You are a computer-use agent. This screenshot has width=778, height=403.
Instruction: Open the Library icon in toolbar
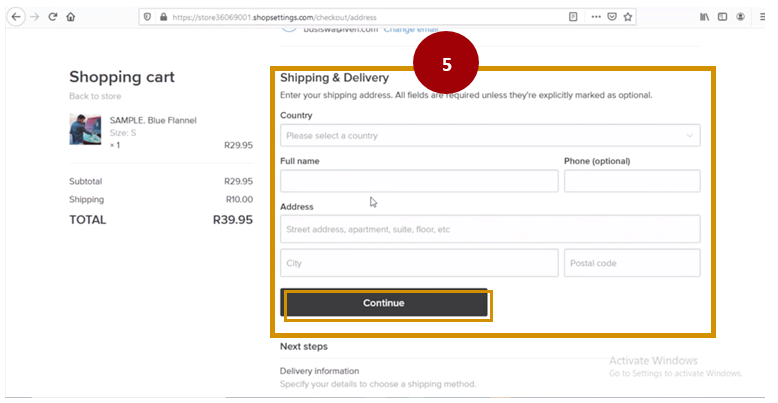click(705, 17)
